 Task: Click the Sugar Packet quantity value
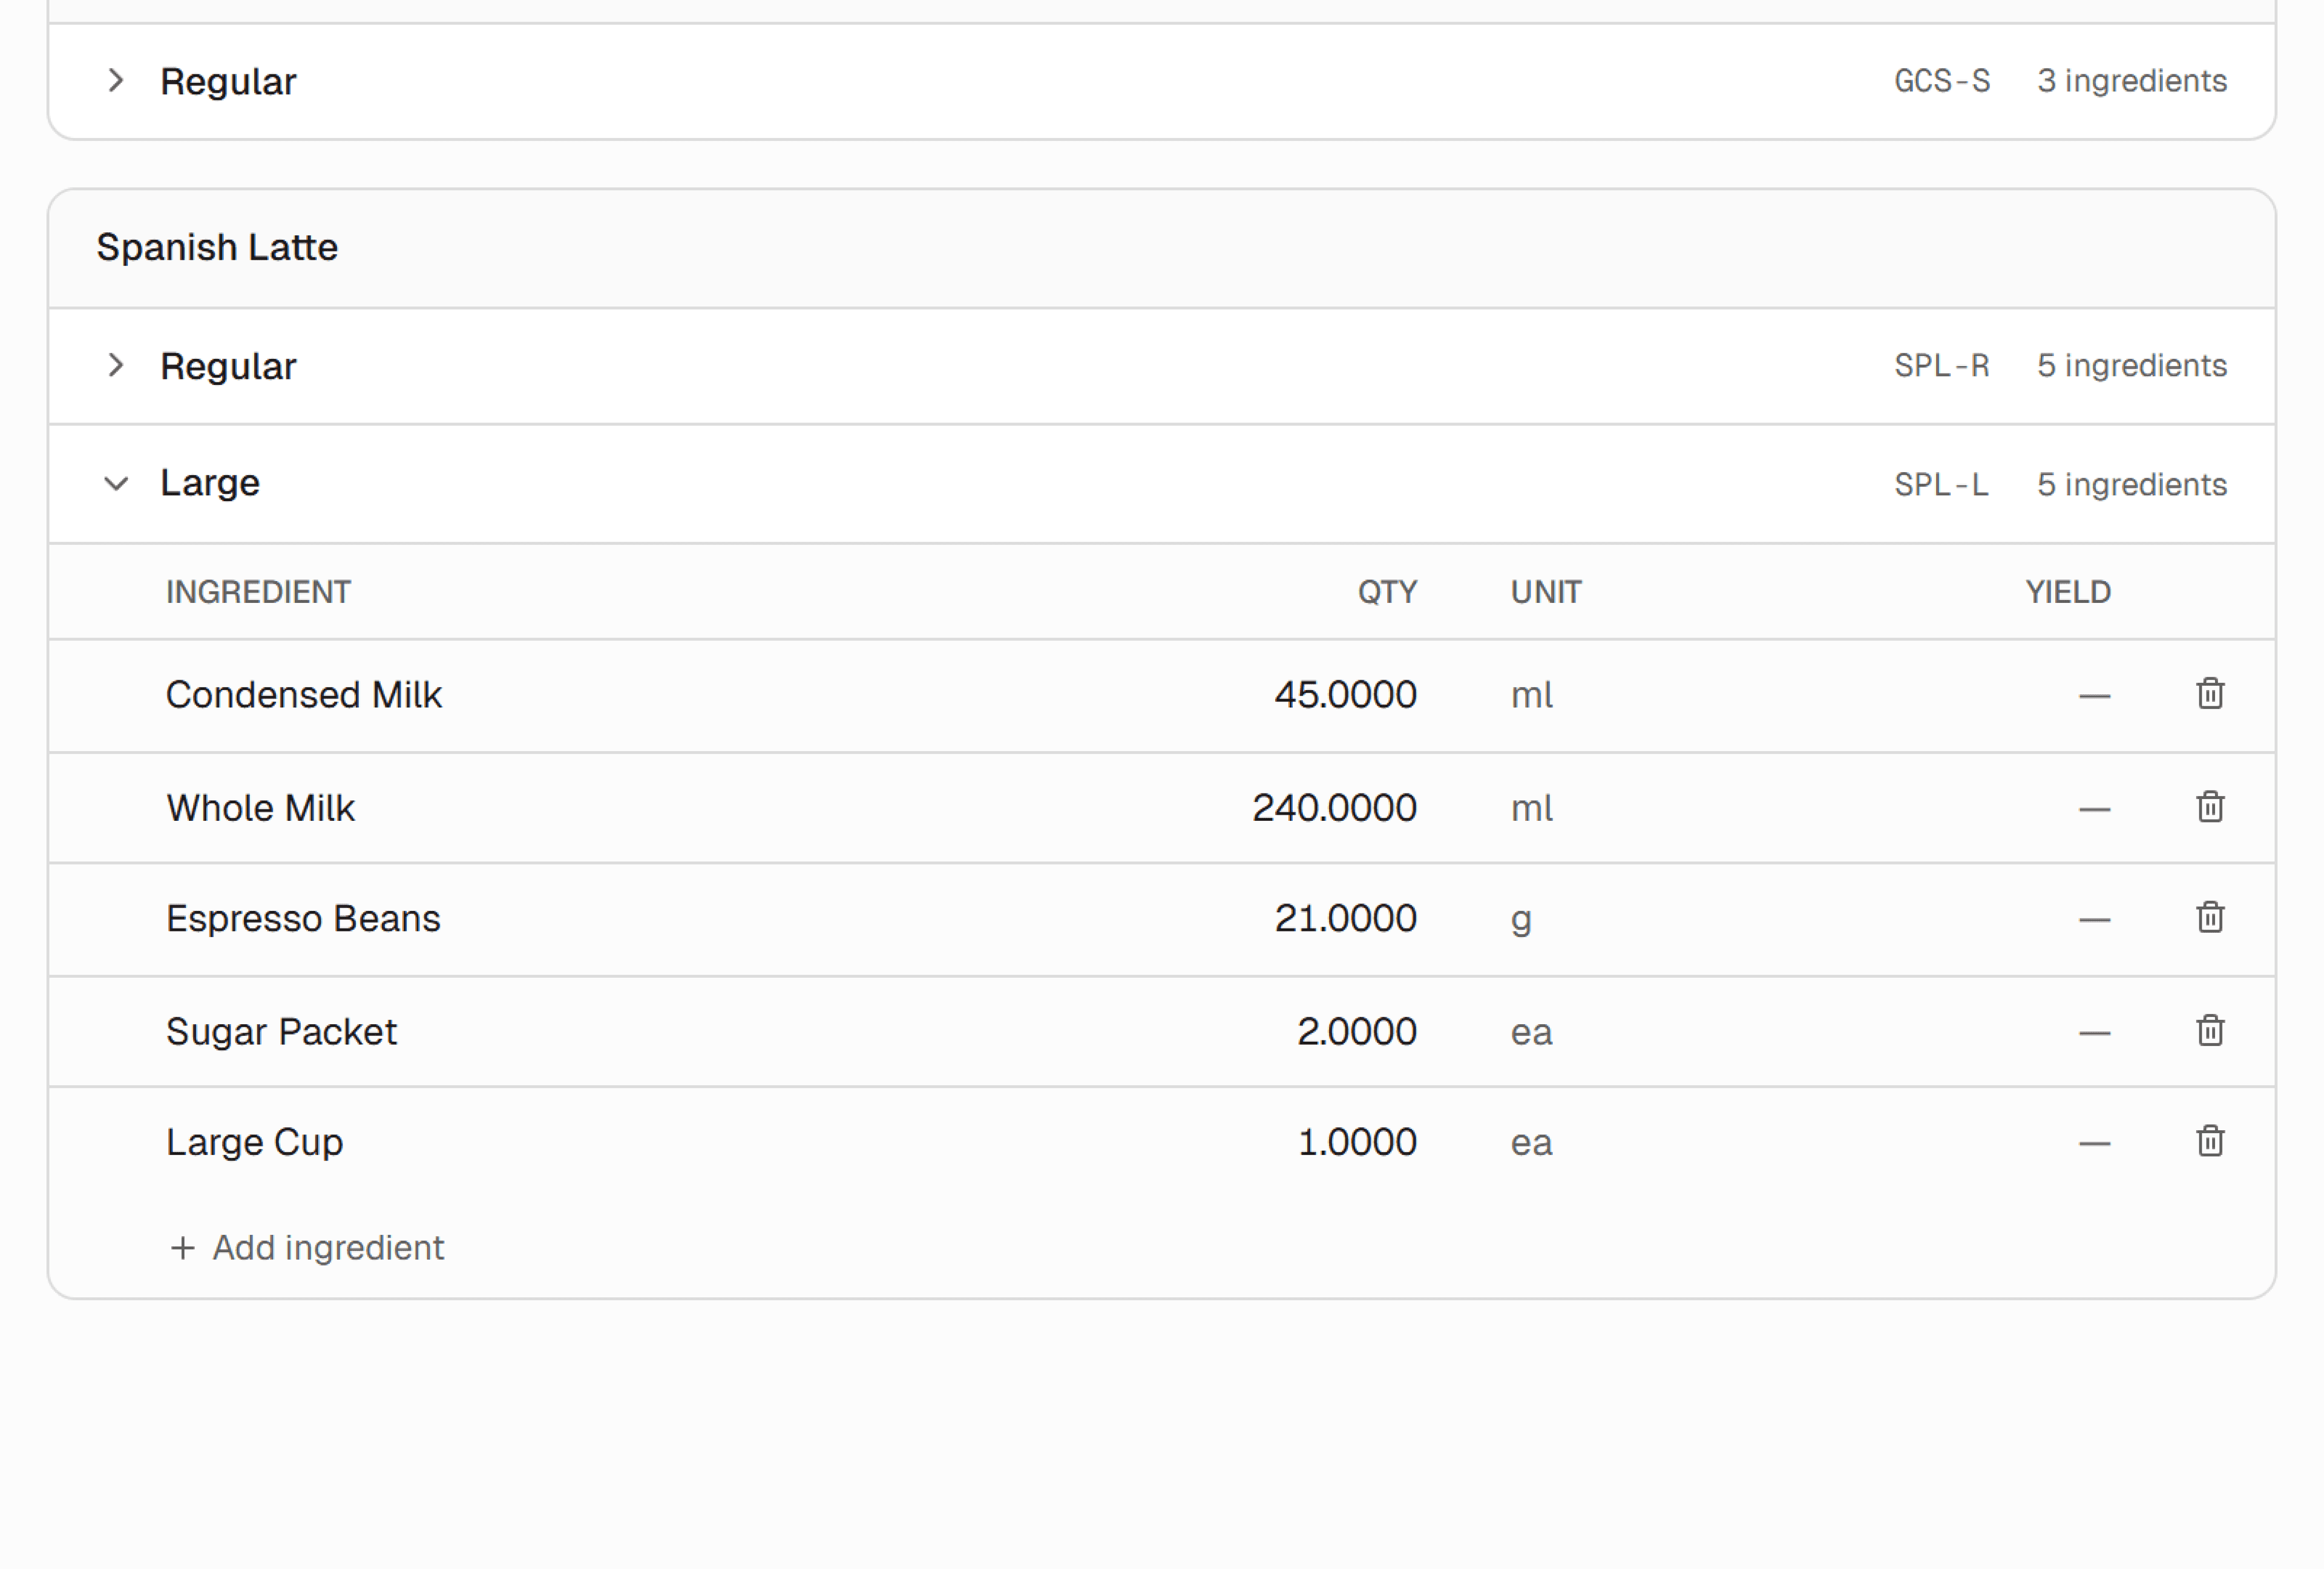[1356, 1031]
